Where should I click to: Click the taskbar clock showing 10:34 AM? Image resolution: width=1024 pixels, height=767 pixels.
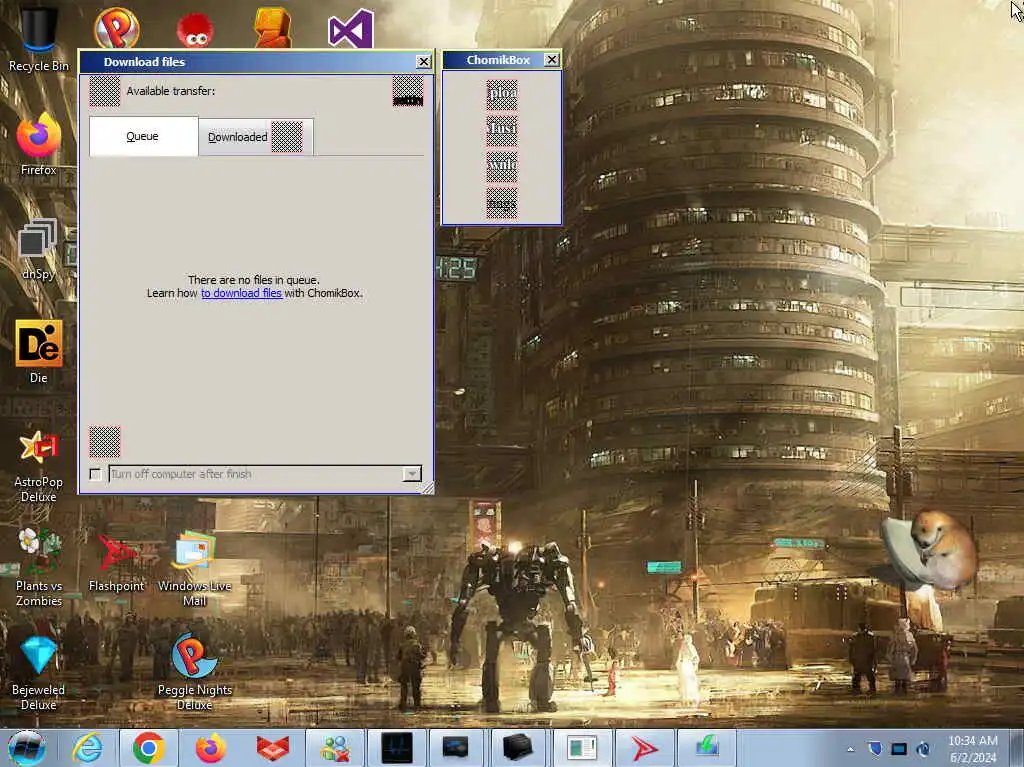coord(972,749)
